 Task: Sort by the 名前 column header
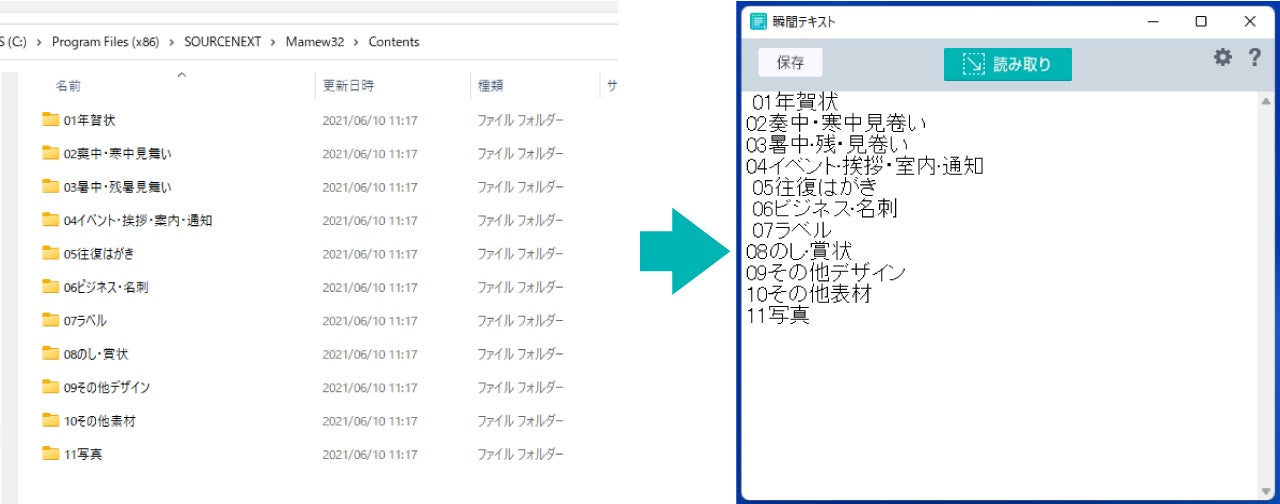pos(68,87)
